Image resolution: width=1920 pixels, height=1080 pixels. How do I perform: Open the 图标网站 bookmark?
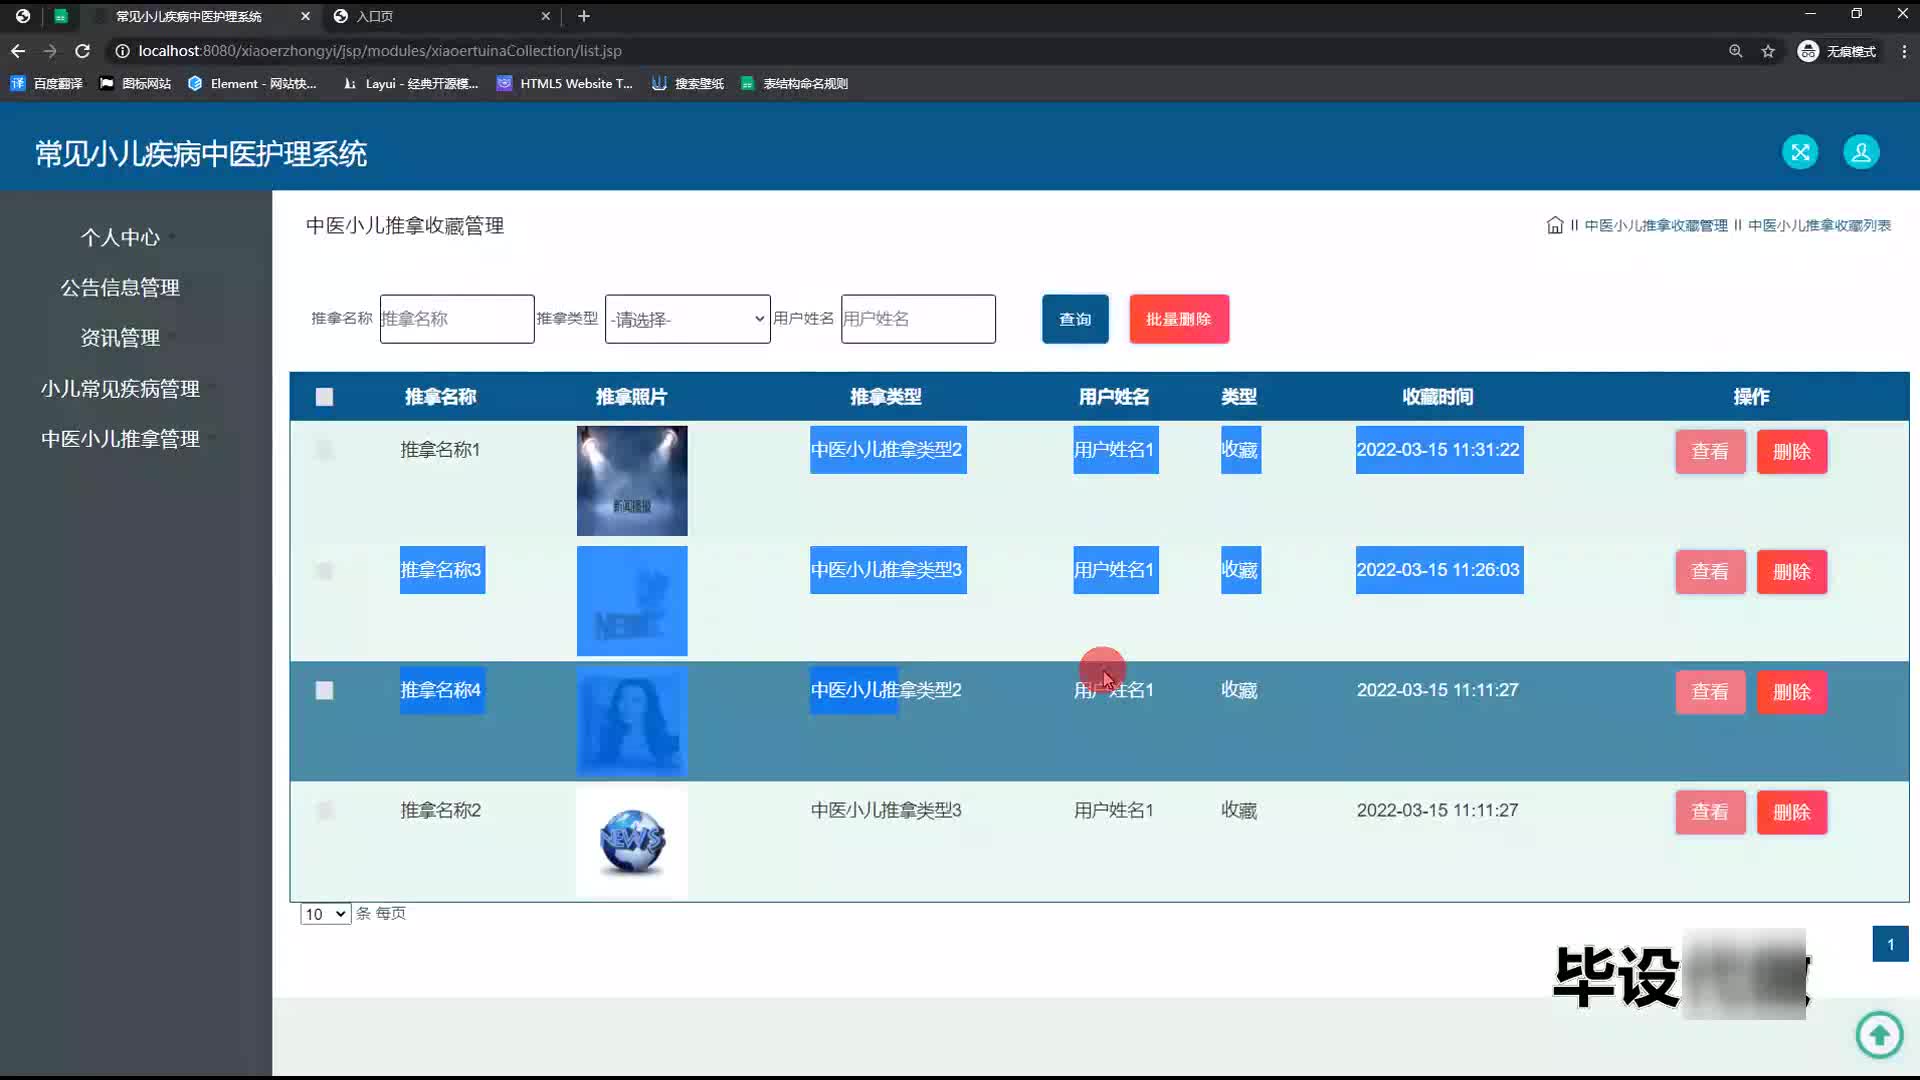point(135,84)
